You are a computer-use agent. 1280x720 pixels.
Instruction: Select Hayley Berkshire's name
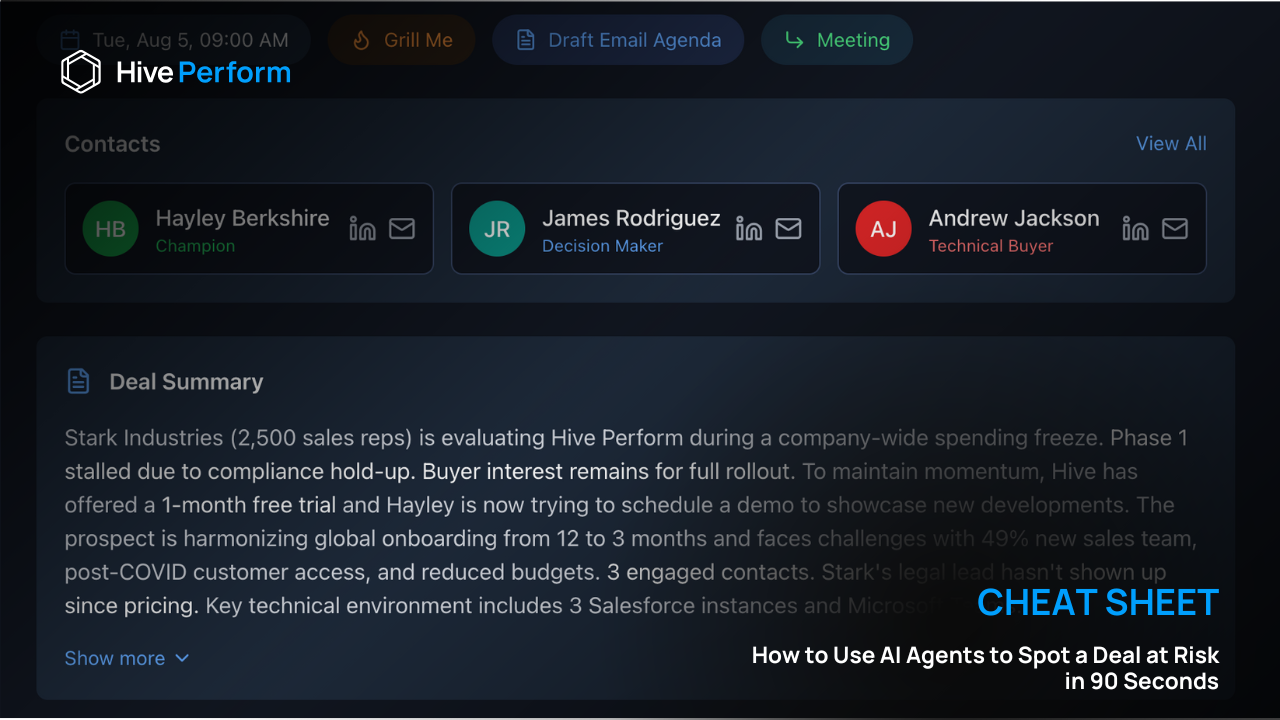click(x=242, y=218)
